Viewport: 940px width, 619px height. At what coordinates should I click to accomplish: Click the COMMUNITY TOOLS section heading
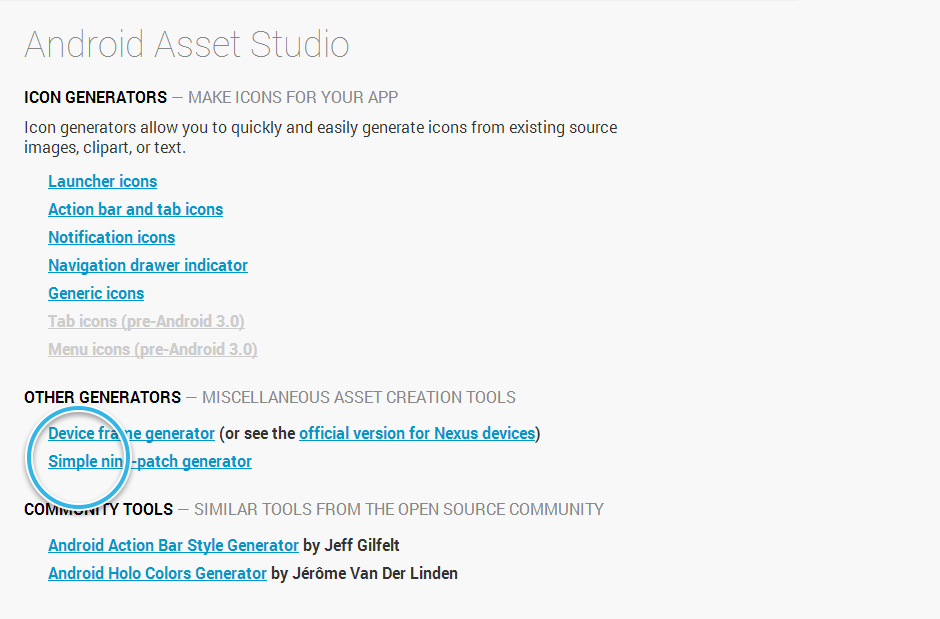click(x=98, y=509)
